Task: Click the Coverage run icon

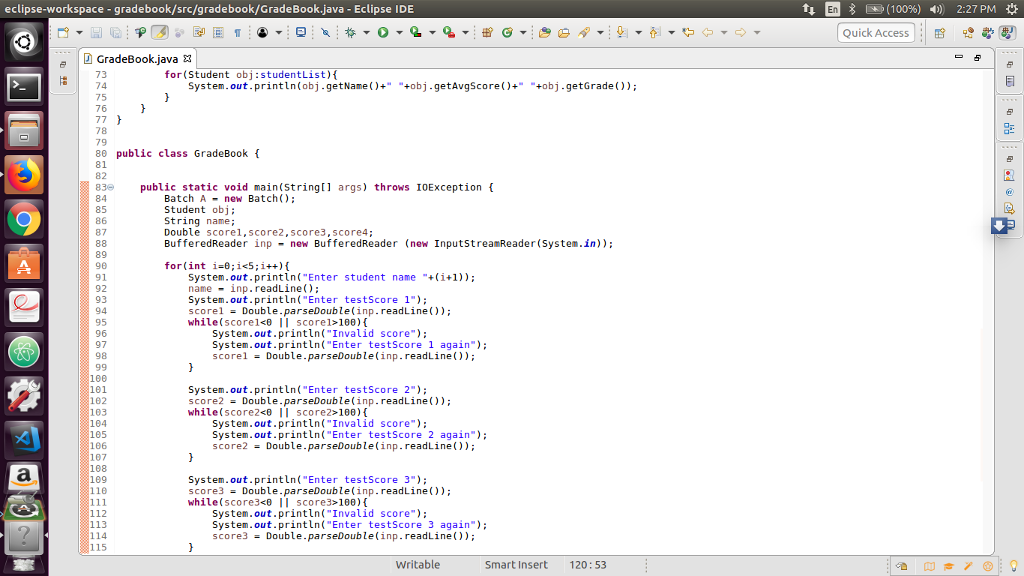Action: click(x=416, y=33)
